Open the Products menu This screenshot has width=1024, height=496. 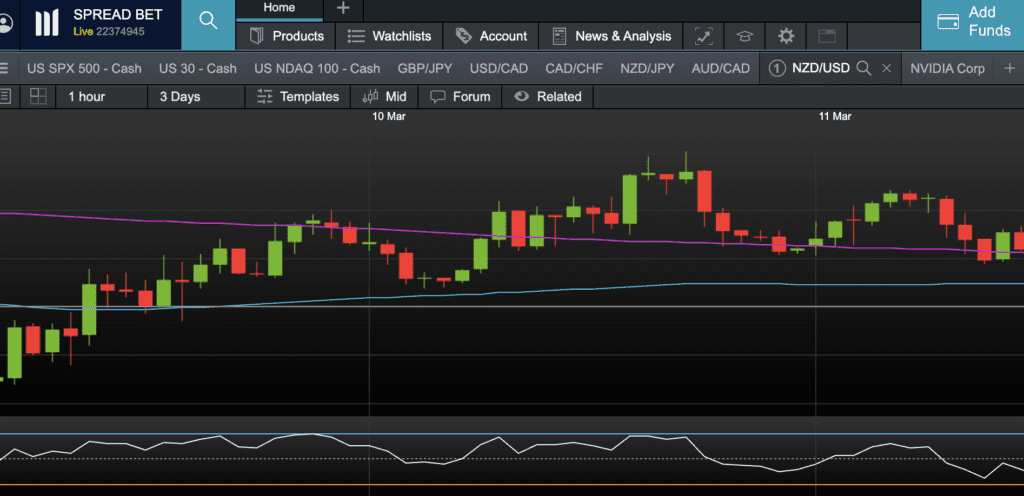point(285,37)
